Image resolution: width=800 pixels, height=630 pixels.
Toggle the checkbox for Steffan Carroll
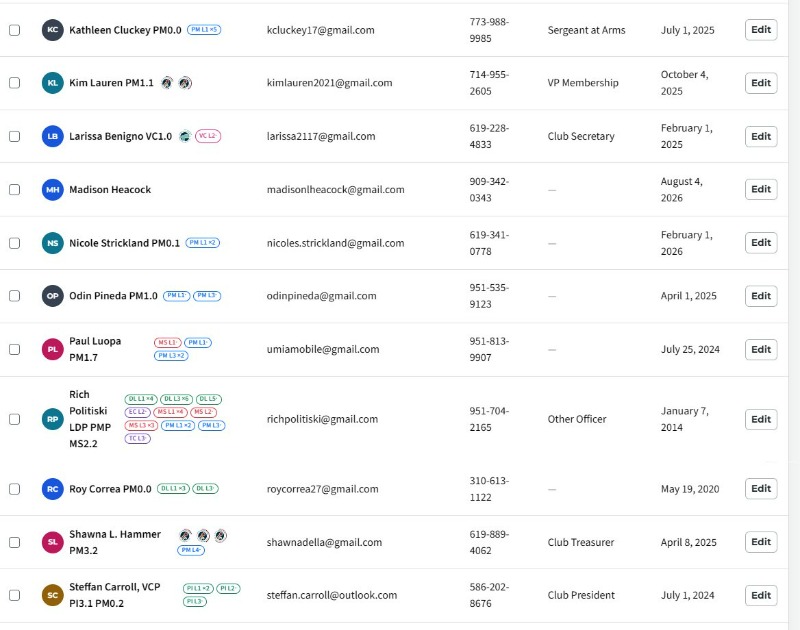click(15, 595)
